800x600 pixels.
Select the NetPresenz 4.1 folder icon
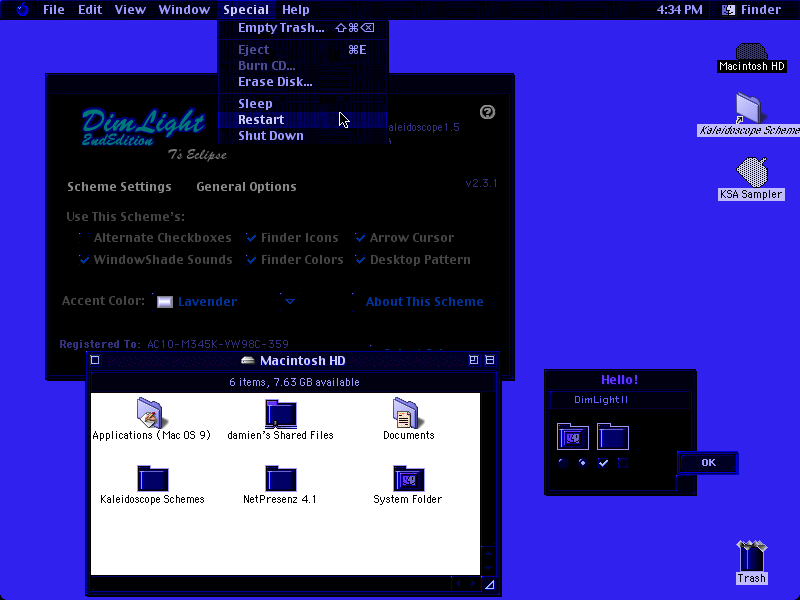[x=281, y=479]
